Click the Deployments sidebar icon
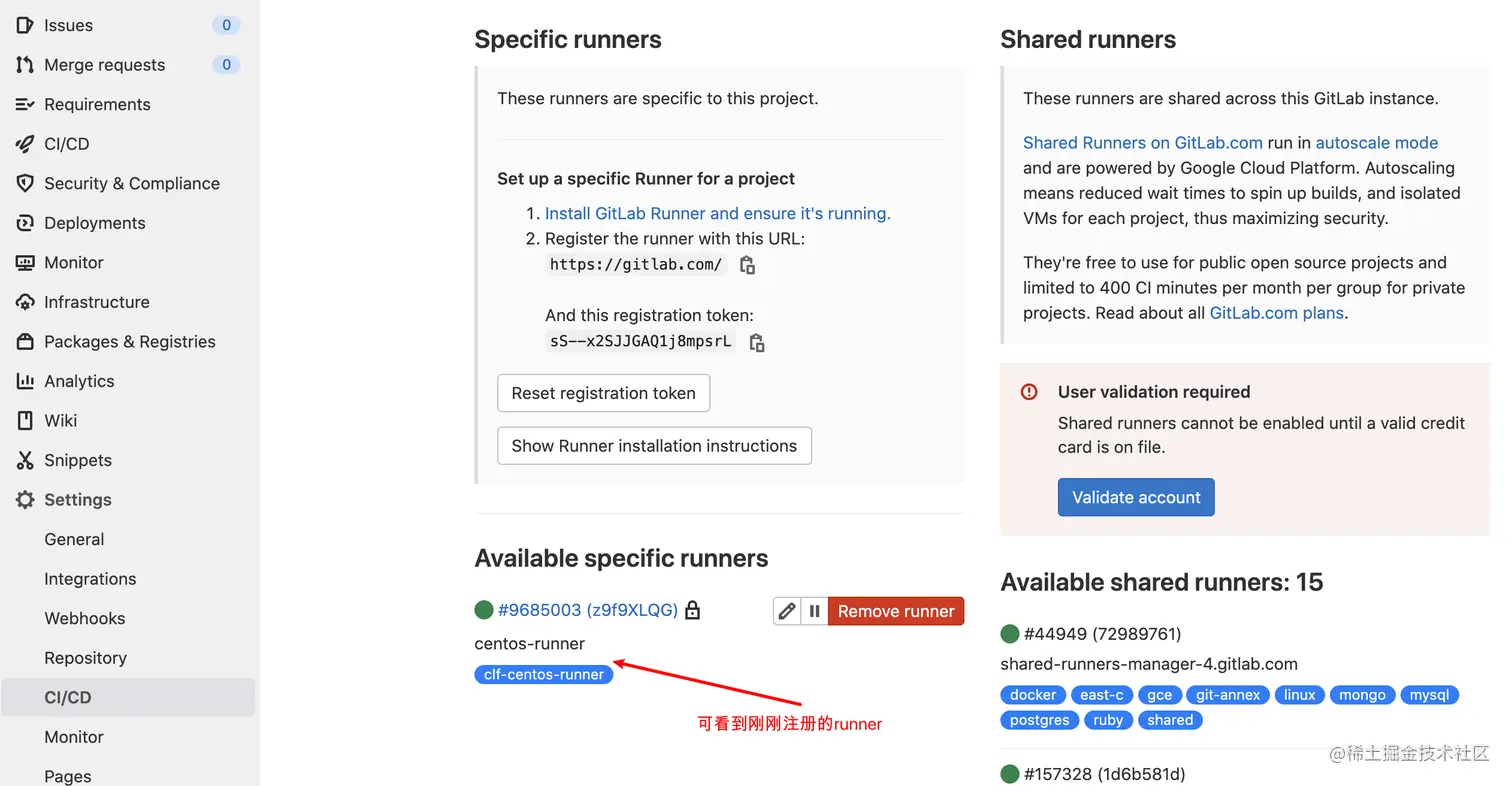 [25, 223]
